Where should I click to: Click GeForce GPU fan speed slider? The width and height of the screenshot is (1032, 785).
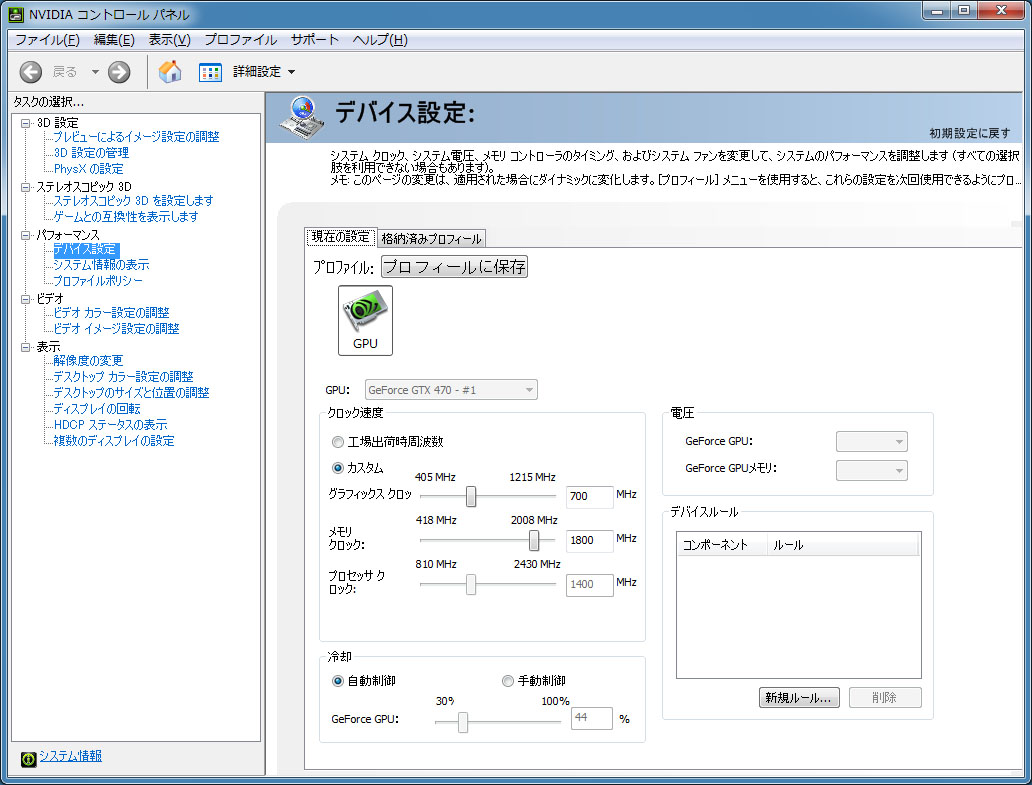[x=463, y=722]
